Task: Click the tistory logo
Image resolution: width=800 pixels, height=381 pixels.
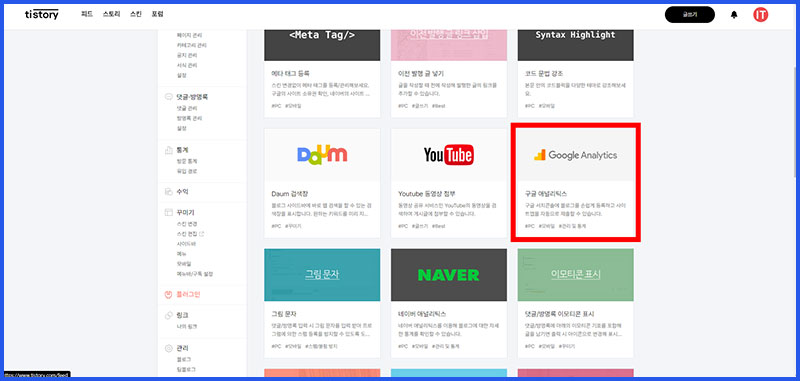Action: (x=41, y=14)
